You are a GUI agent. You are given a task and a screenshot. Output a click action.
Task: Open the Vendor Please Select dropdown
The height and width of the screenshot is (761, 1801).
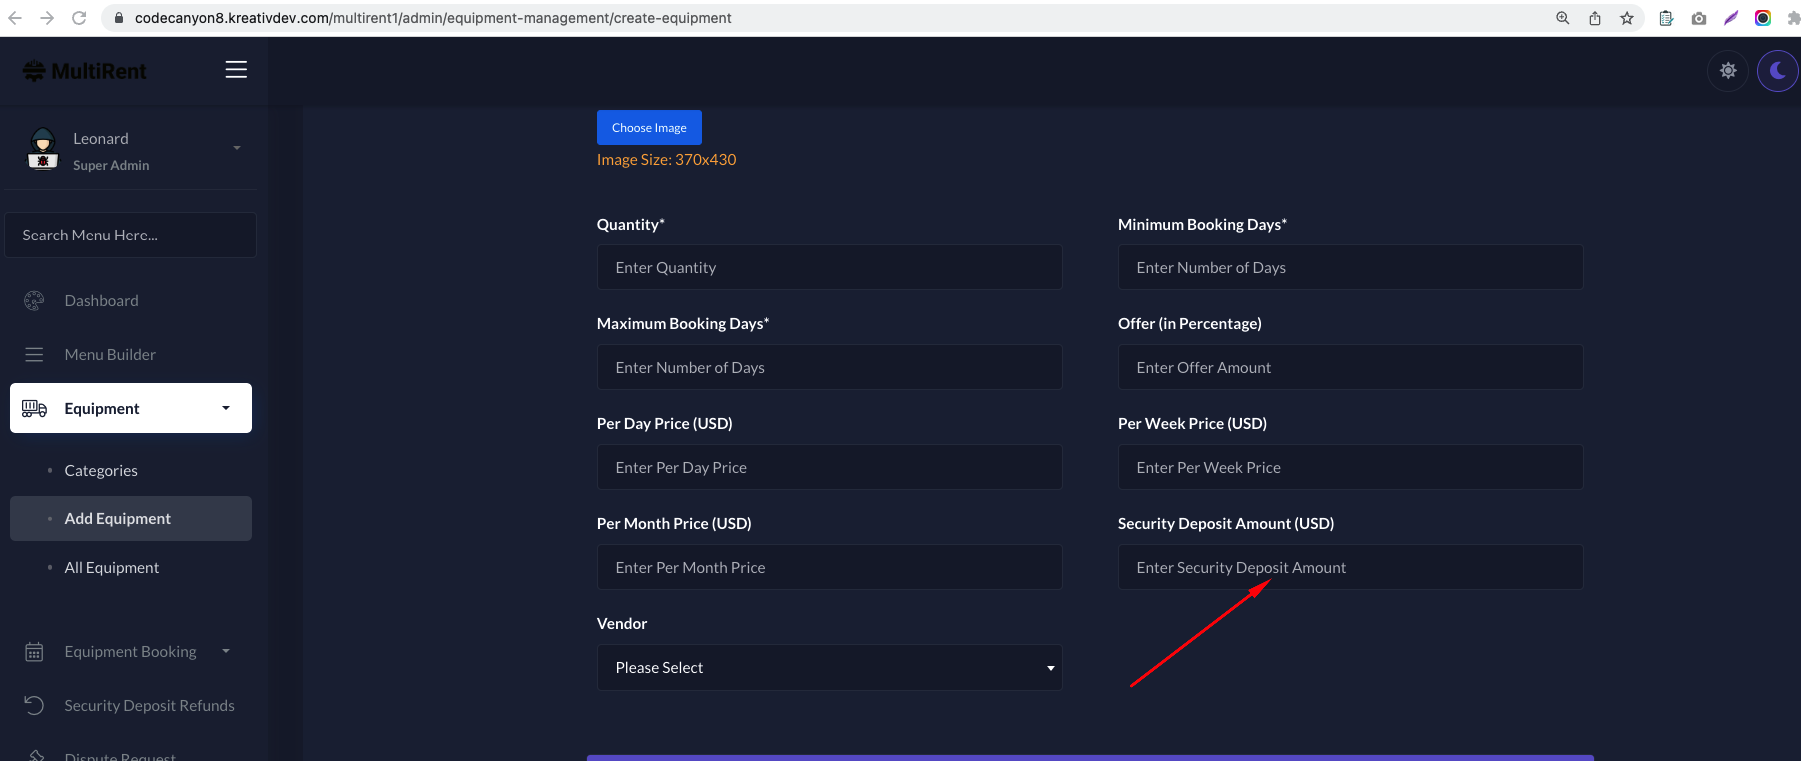coord(829,667)
